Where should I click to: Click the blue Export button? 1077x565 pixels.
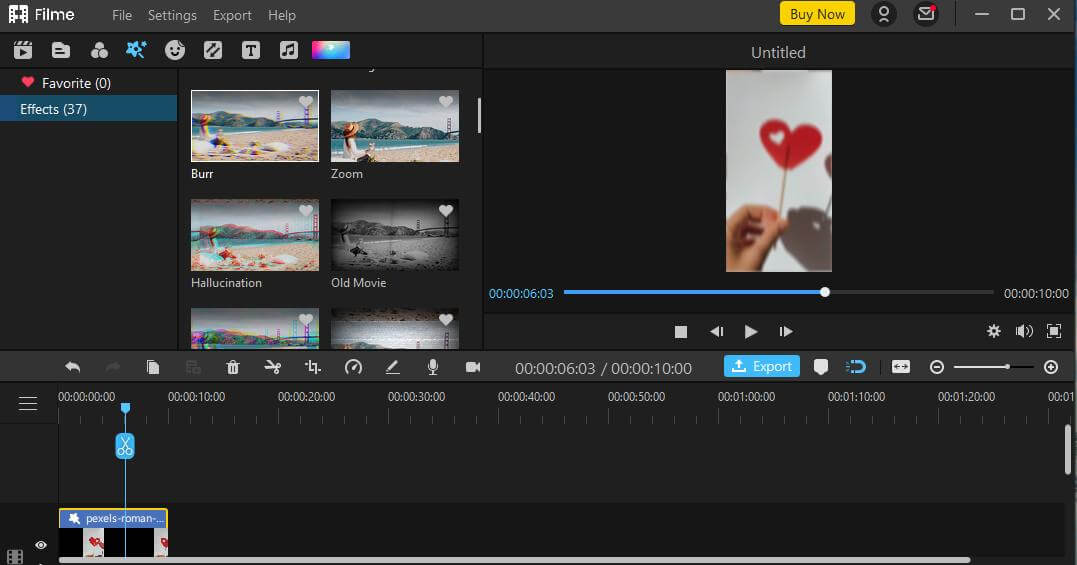click(762, 367)
